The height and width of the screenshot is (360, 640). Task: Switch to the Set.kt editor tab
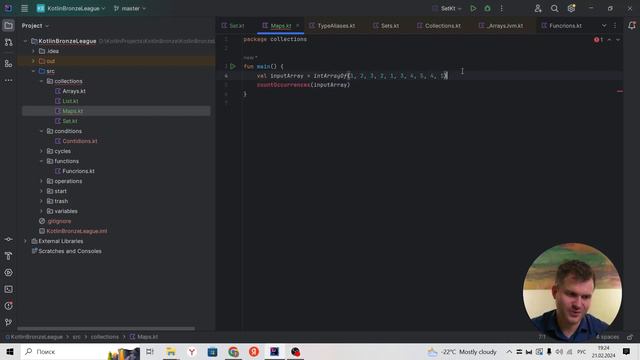click(233, 26)
